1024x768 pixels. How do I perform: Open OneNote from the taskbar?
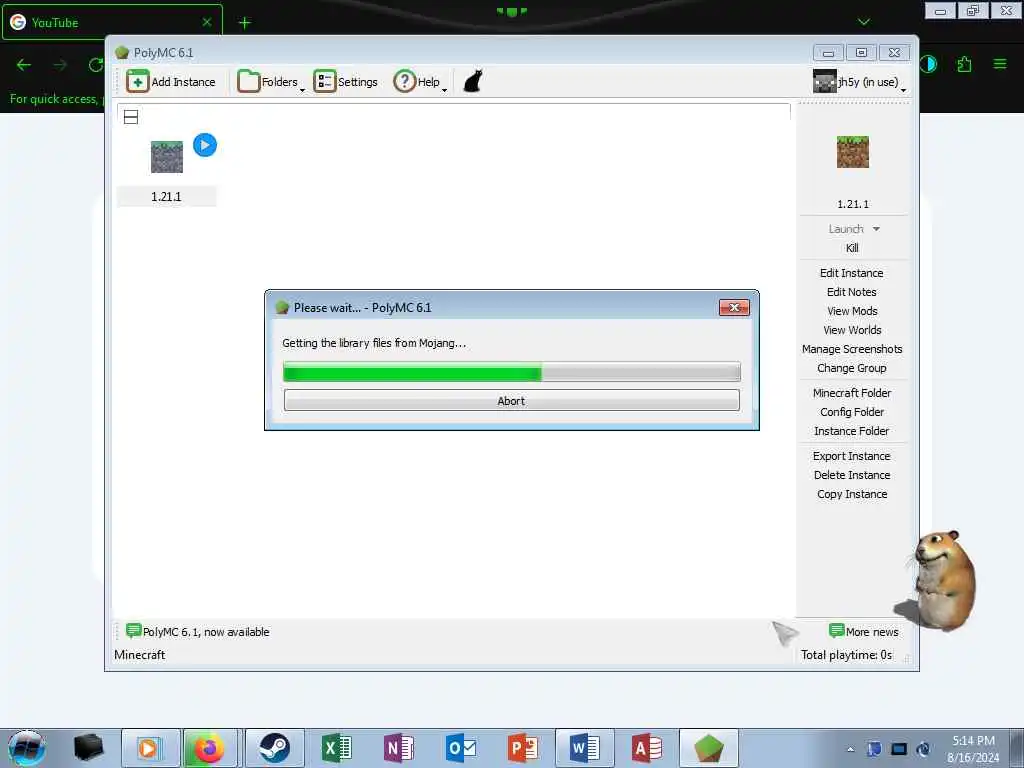(398, 748)
